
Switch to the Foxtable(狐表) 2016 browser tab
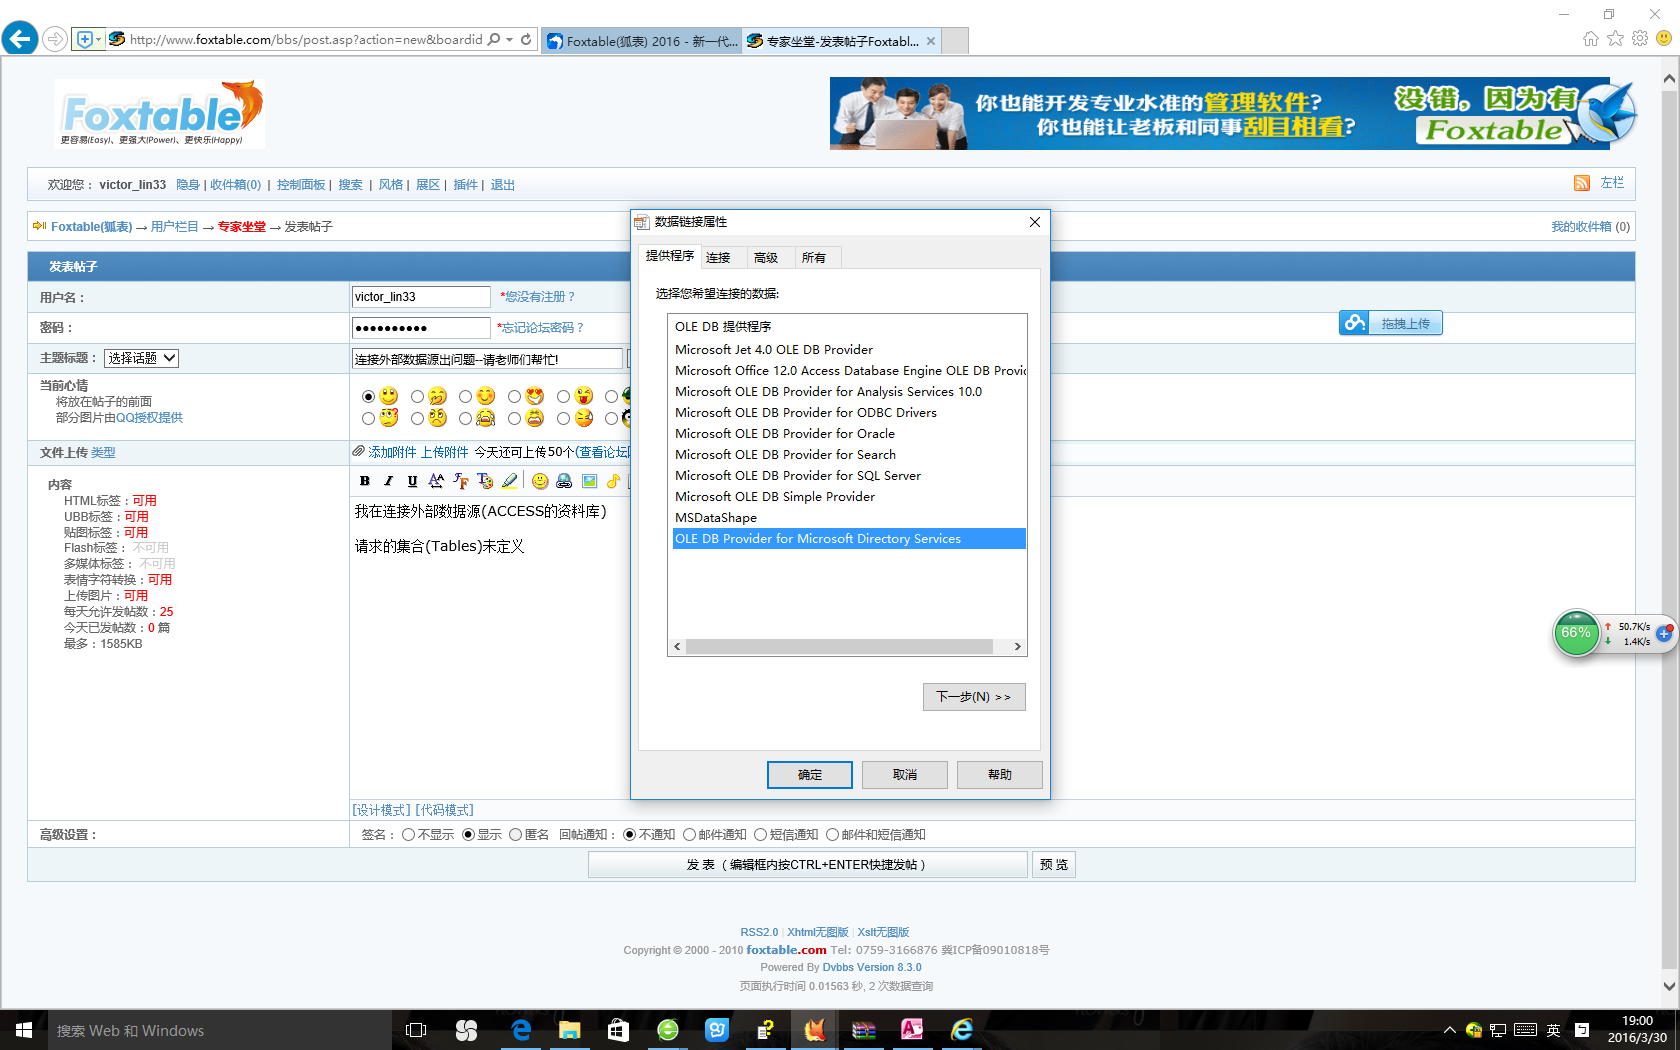click(642, 41)
